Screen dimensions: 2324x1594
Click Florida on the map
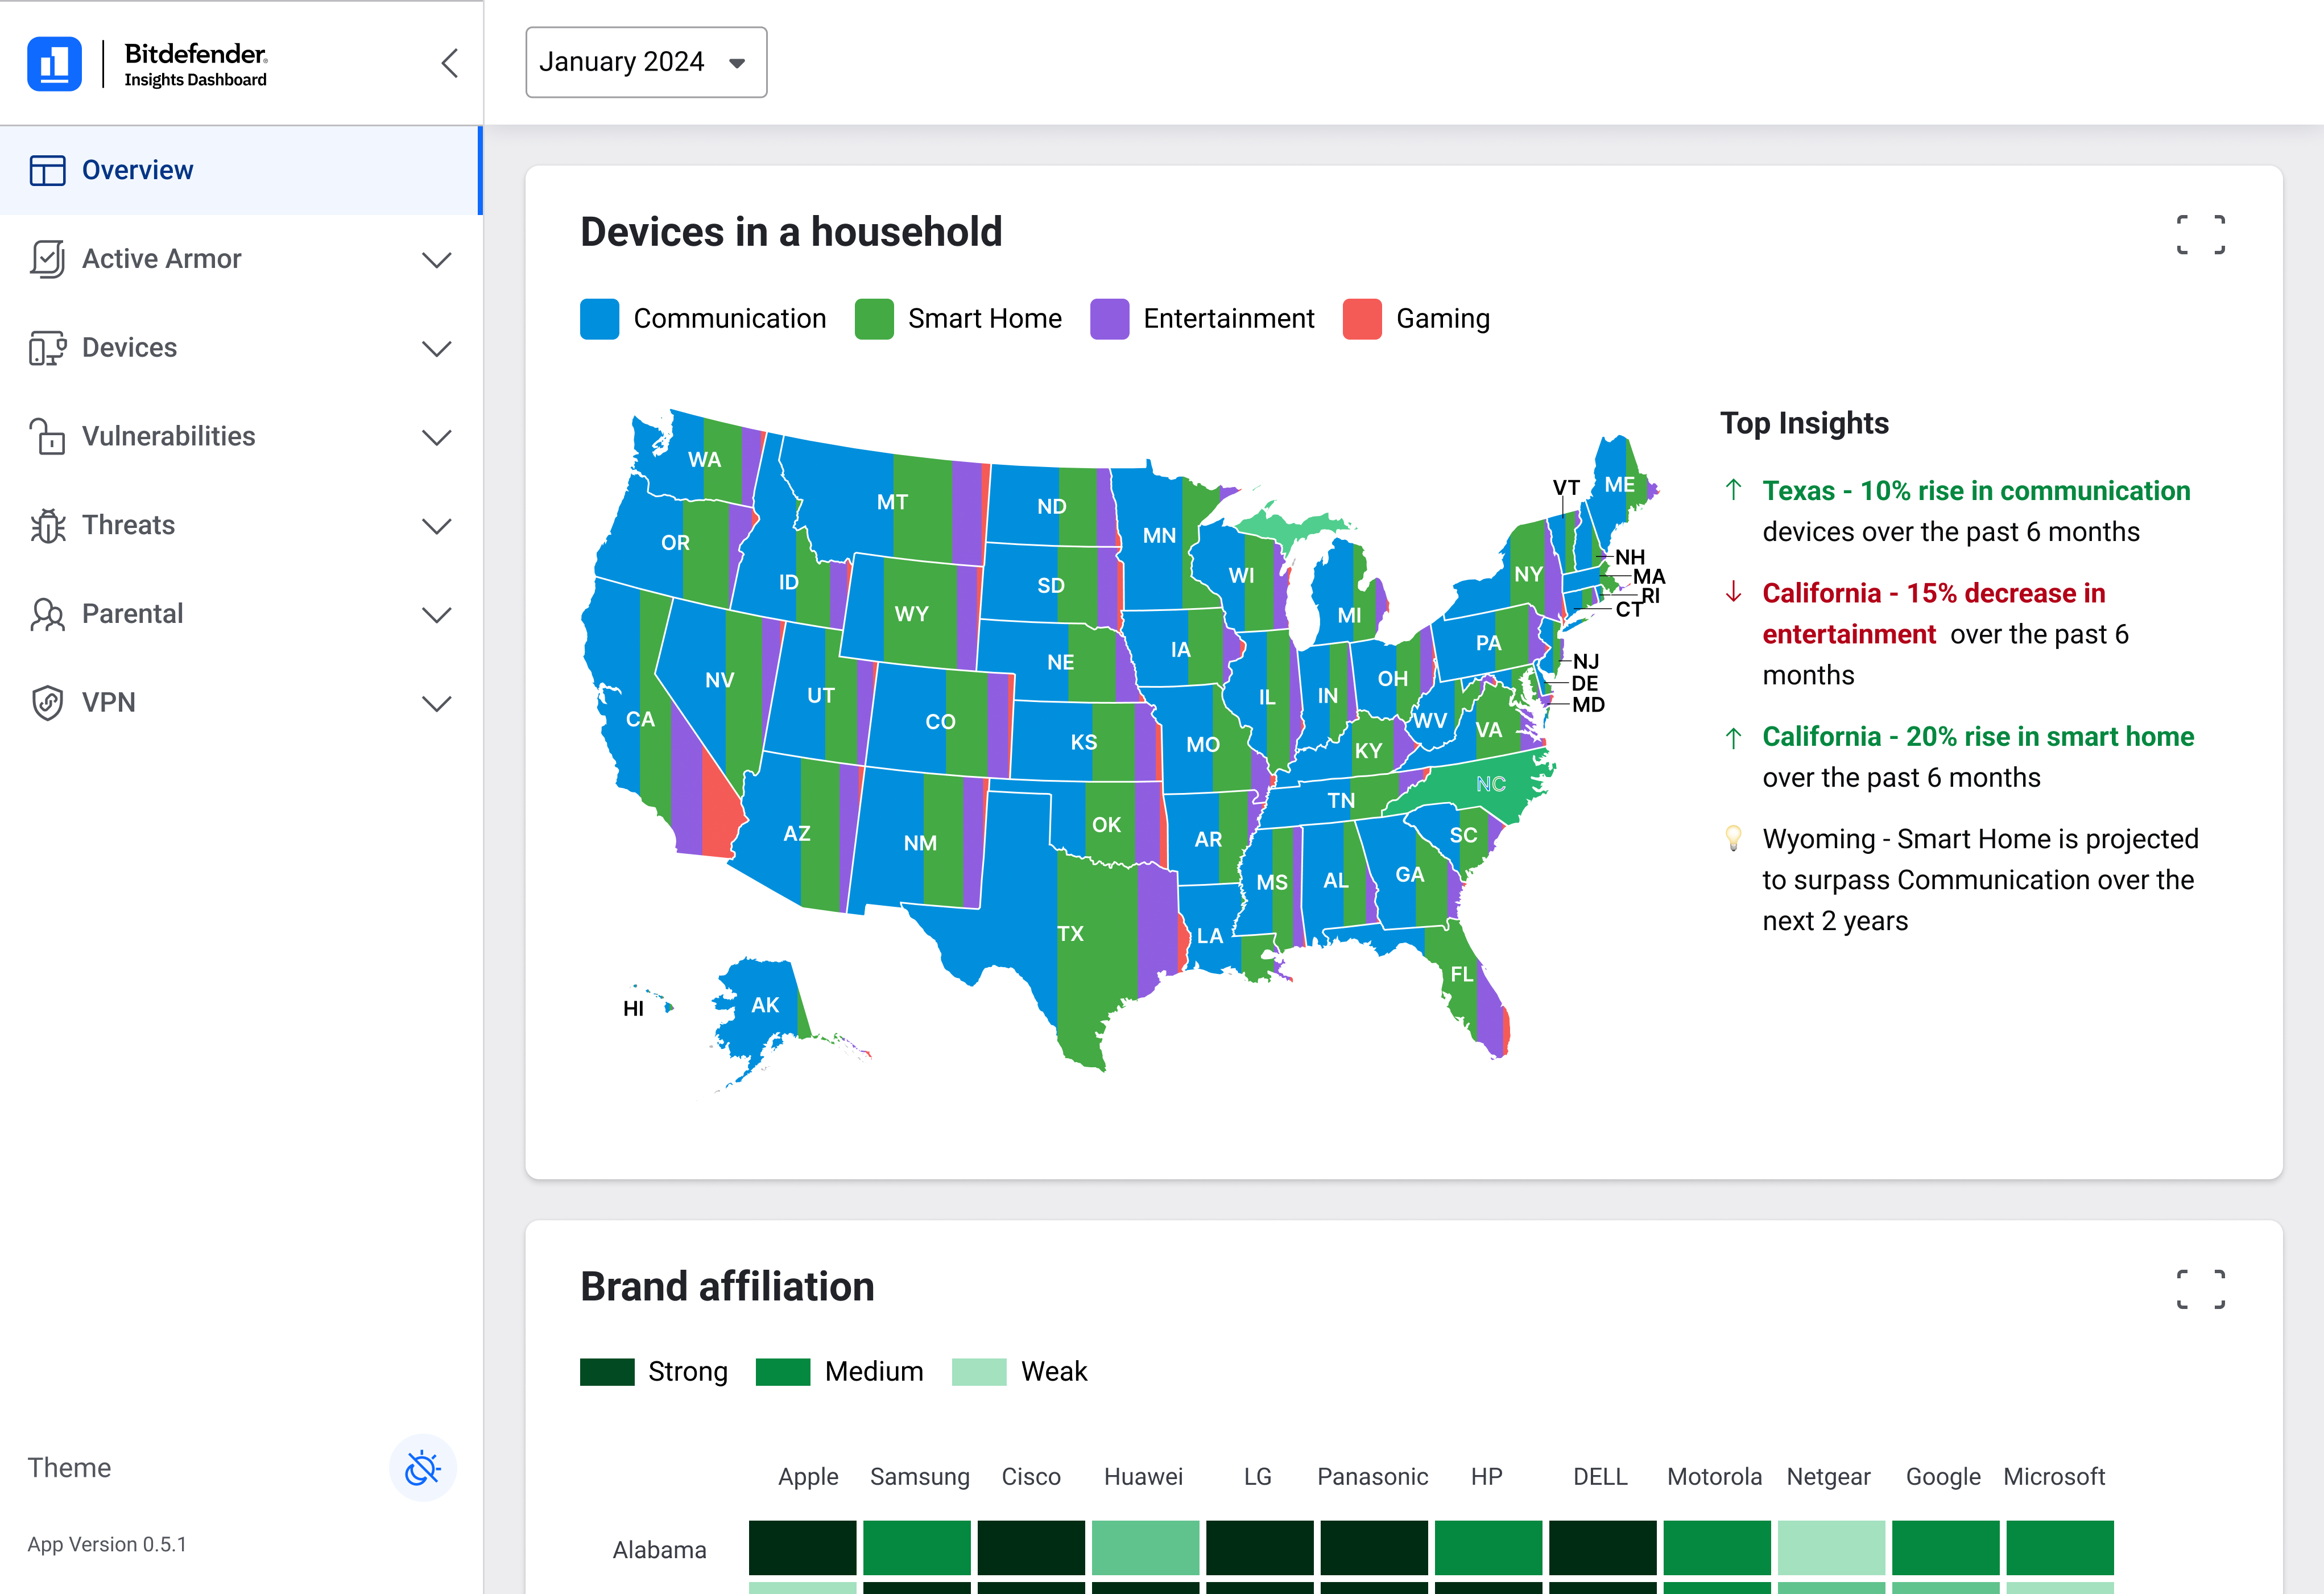pos(1461,973)
